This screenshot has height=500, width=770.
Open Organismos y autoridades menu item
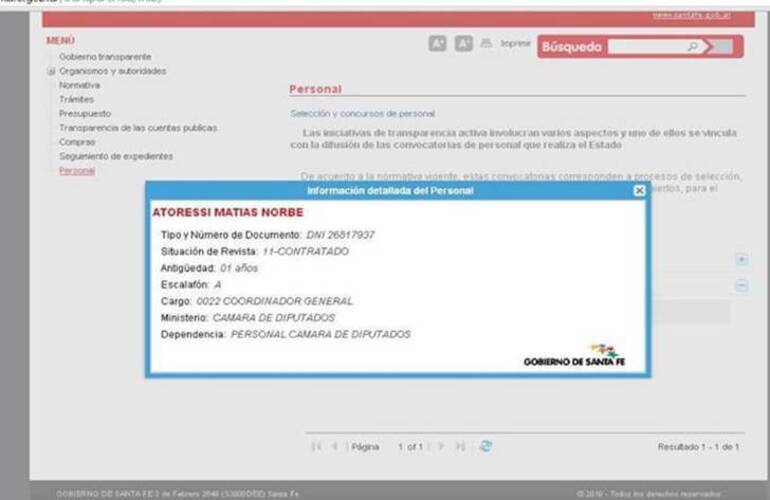pyautogui.click(x=112, y=71)
